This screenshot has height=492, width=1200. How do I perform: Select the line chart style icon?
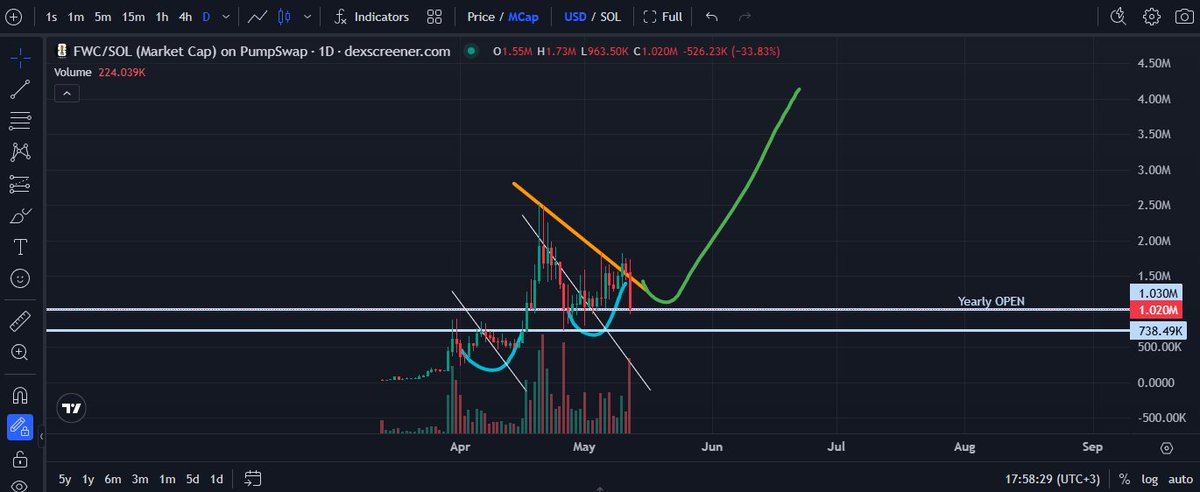tap(258, 17)
